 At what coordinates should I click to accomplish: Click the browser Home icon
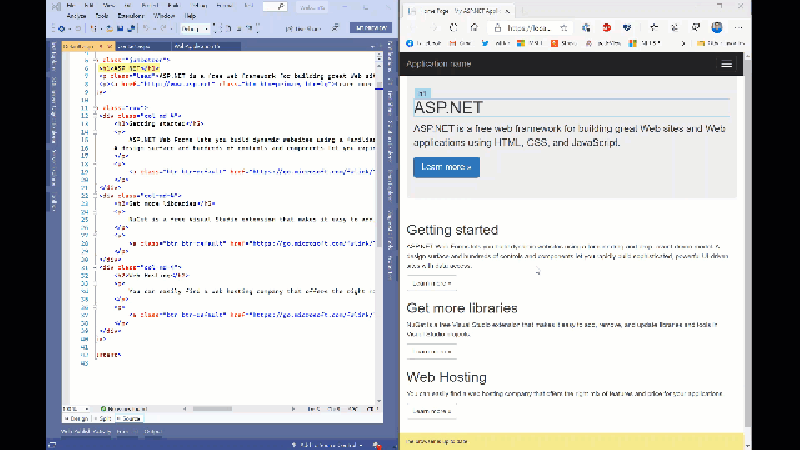(474, 28)
